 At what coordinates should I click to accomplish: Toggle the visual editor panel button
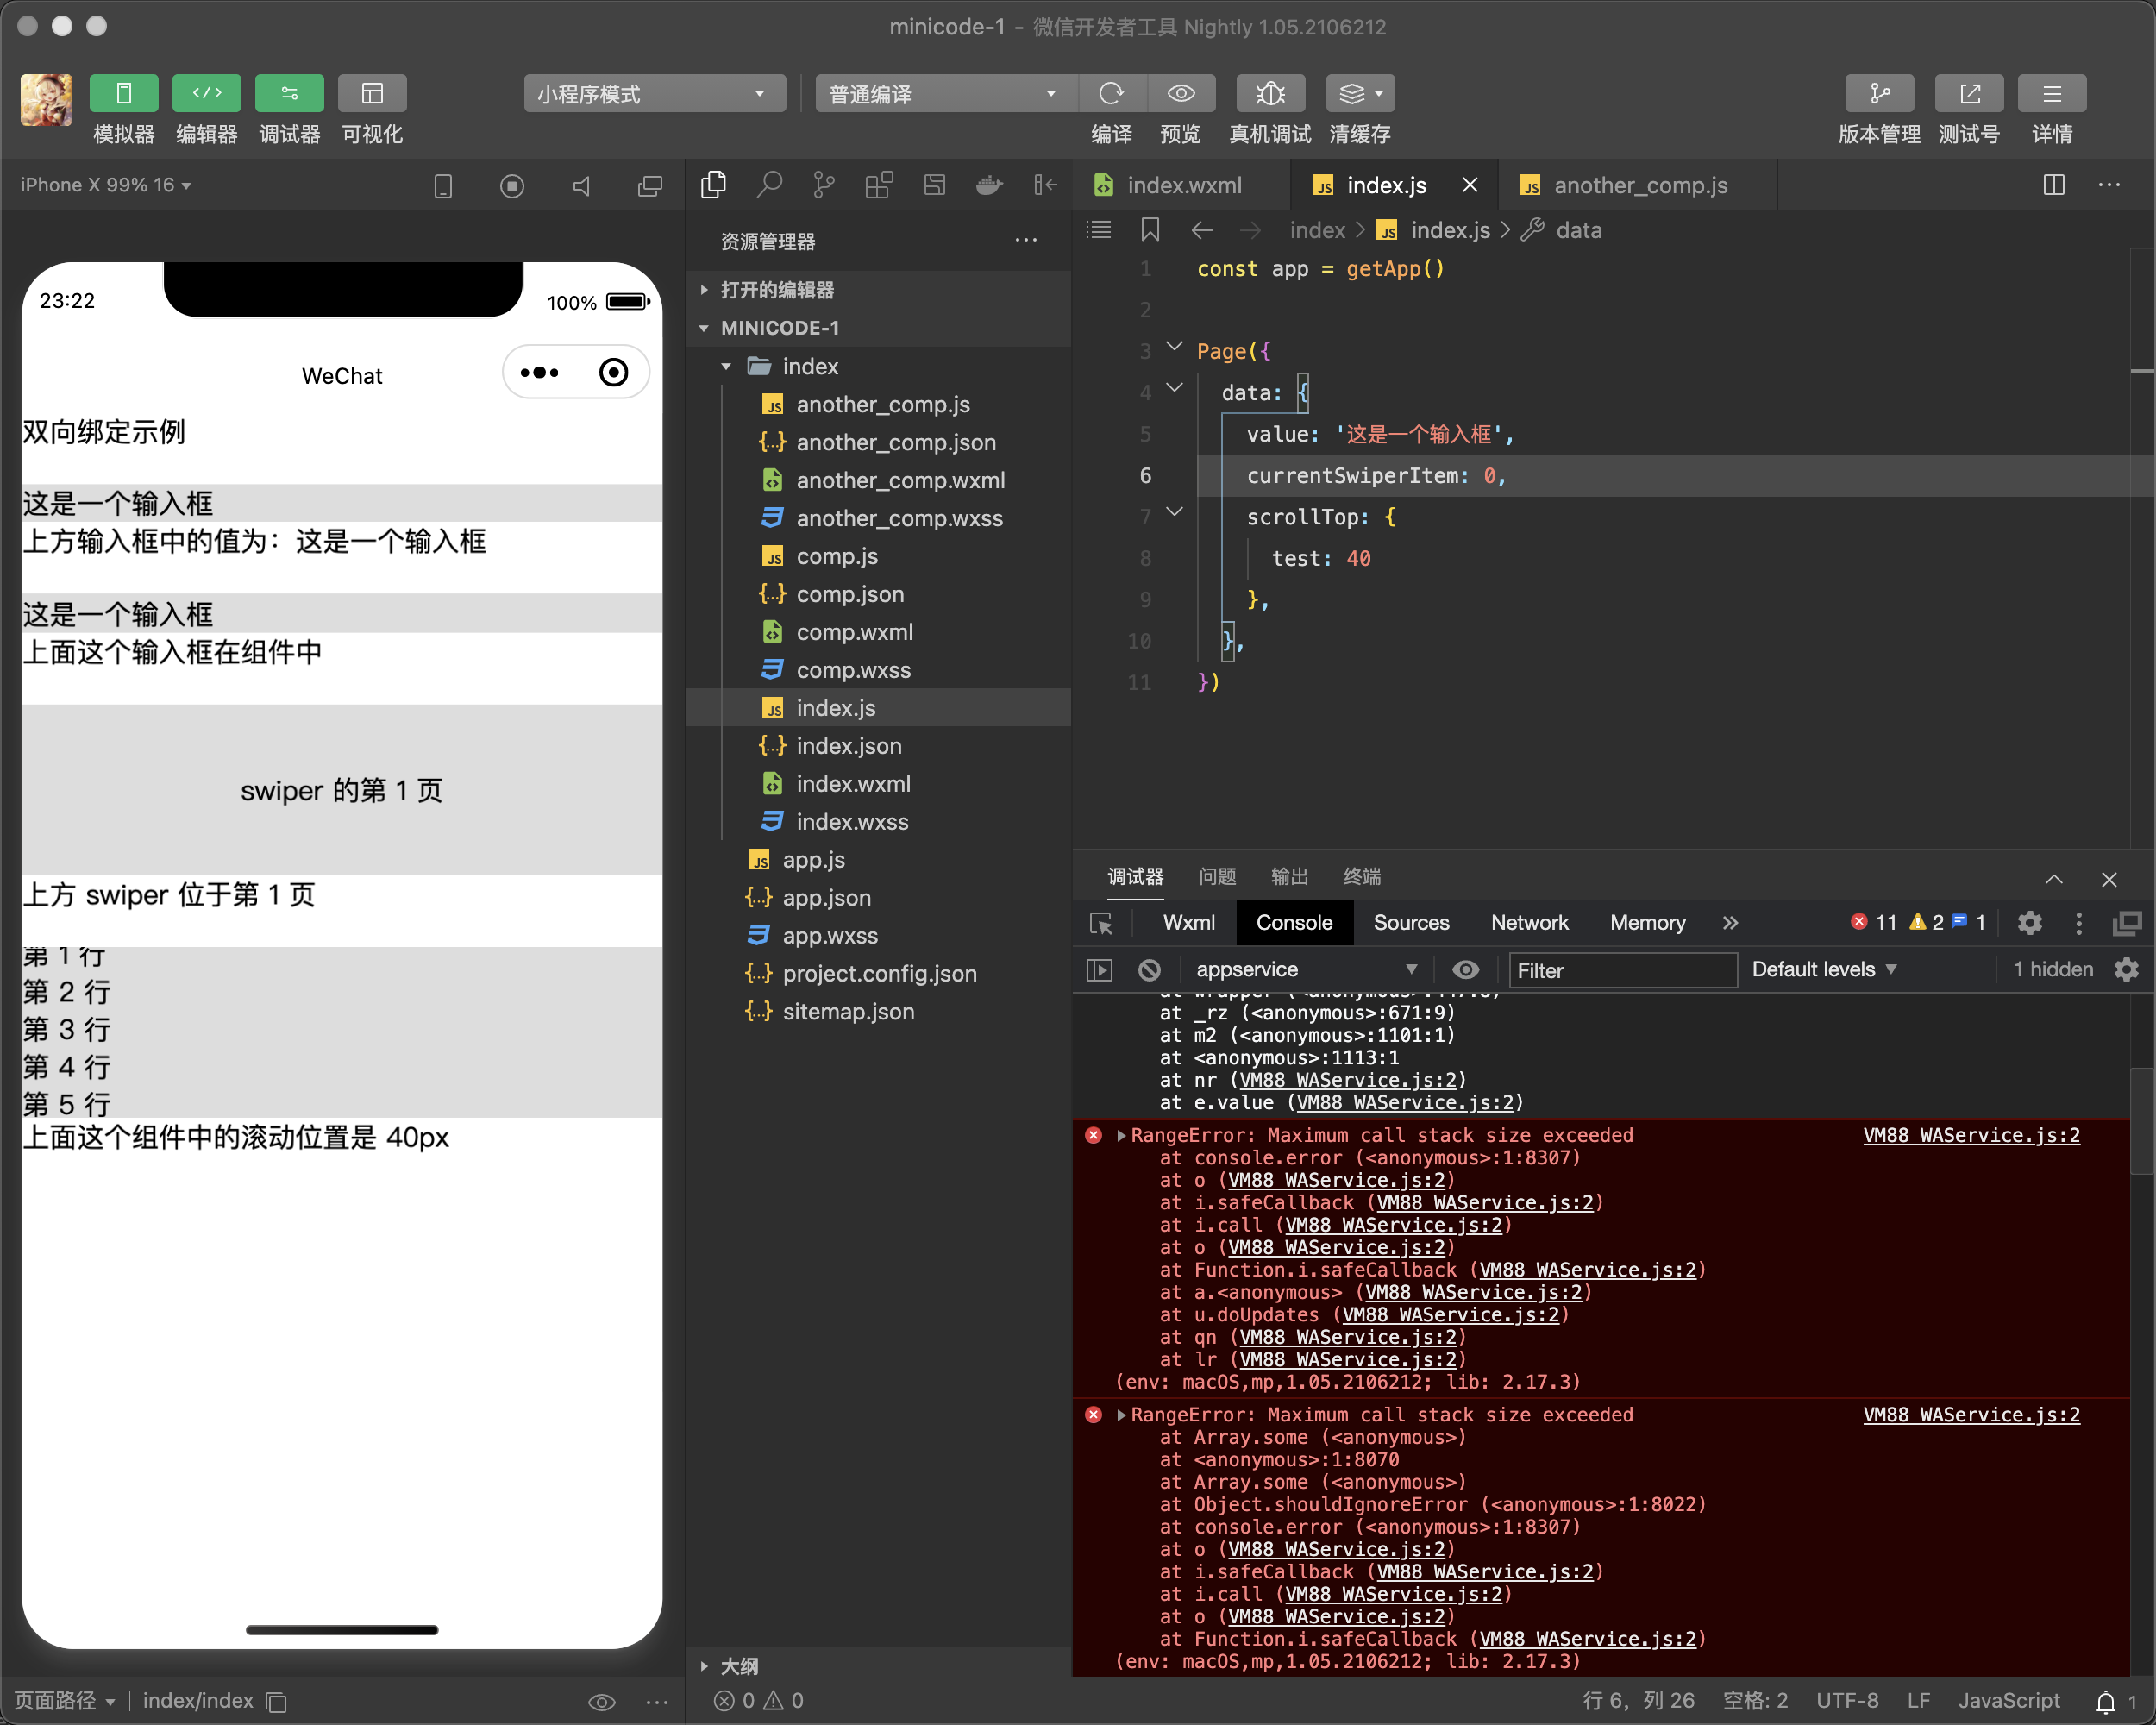click(372, 94)
